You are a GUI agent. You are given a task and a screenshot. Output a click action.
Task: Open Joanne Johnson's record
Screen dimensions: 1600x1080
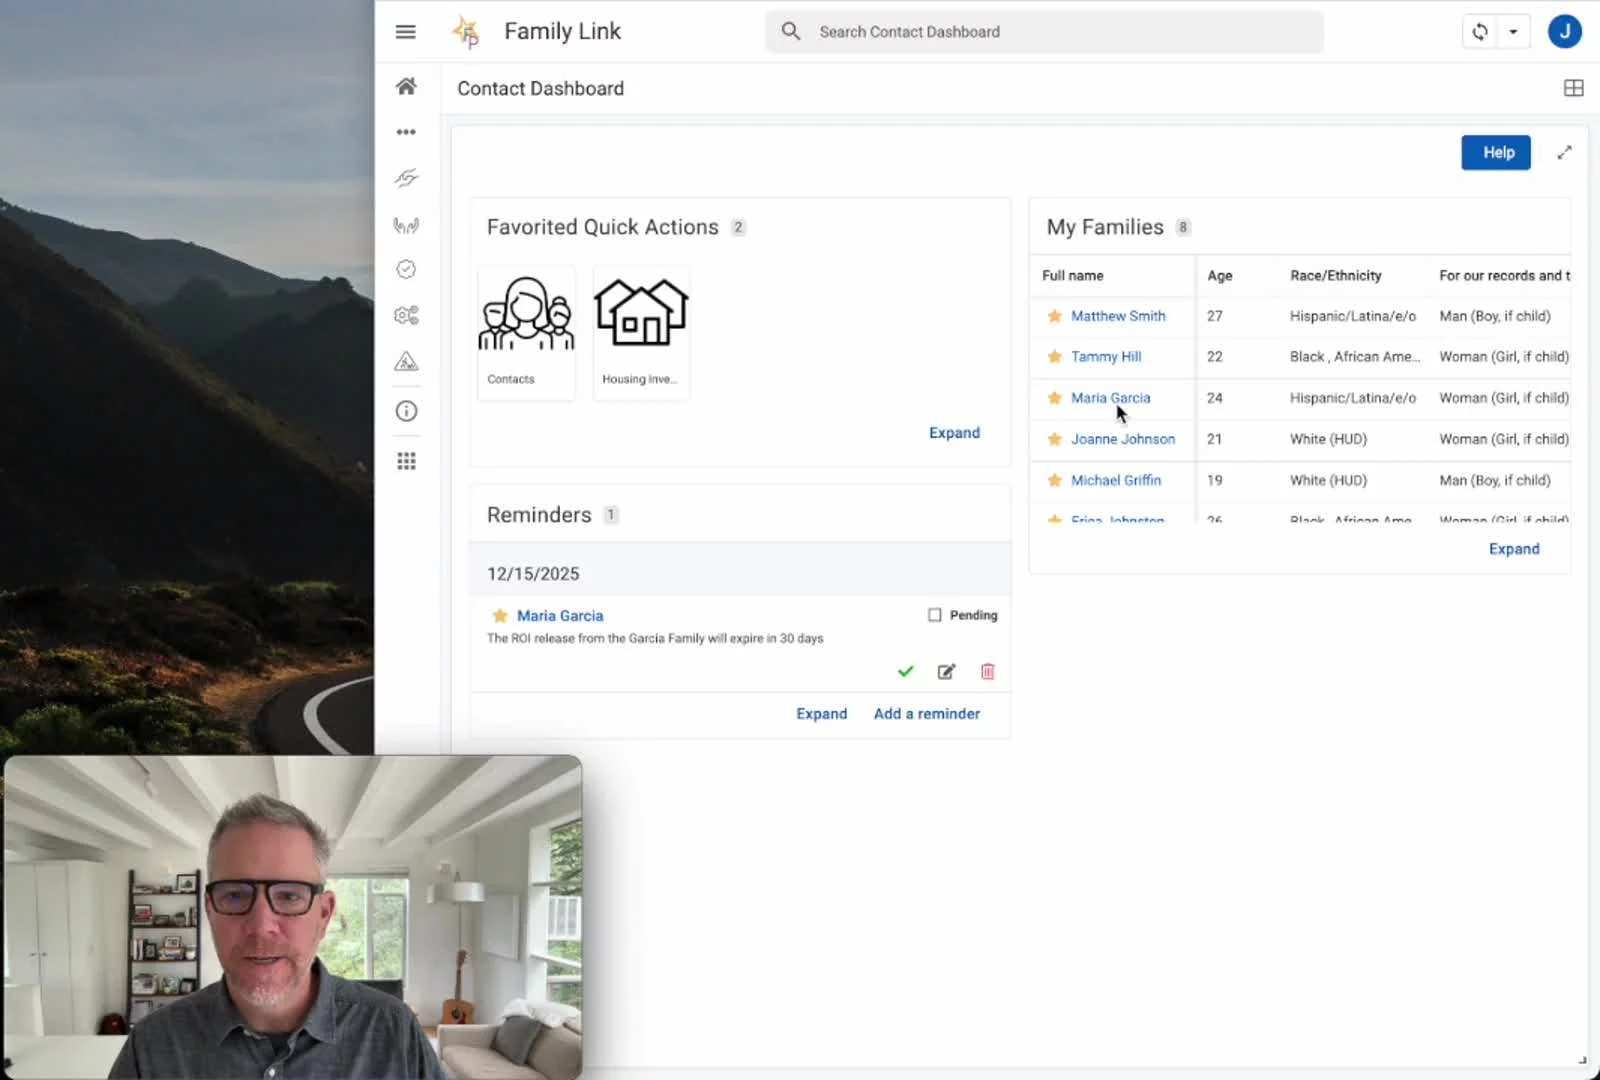pyautogui.click(x=1123, y=439)
